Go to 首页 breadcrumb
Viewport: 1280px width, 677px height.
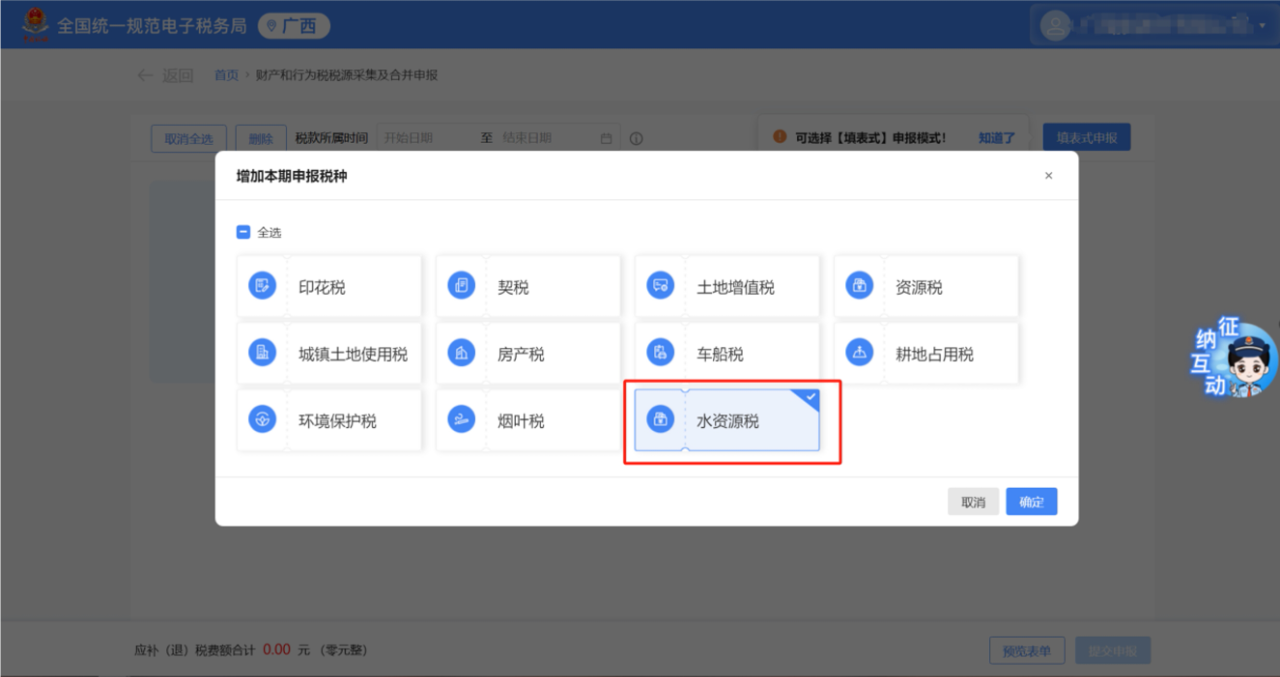(226, 75)
